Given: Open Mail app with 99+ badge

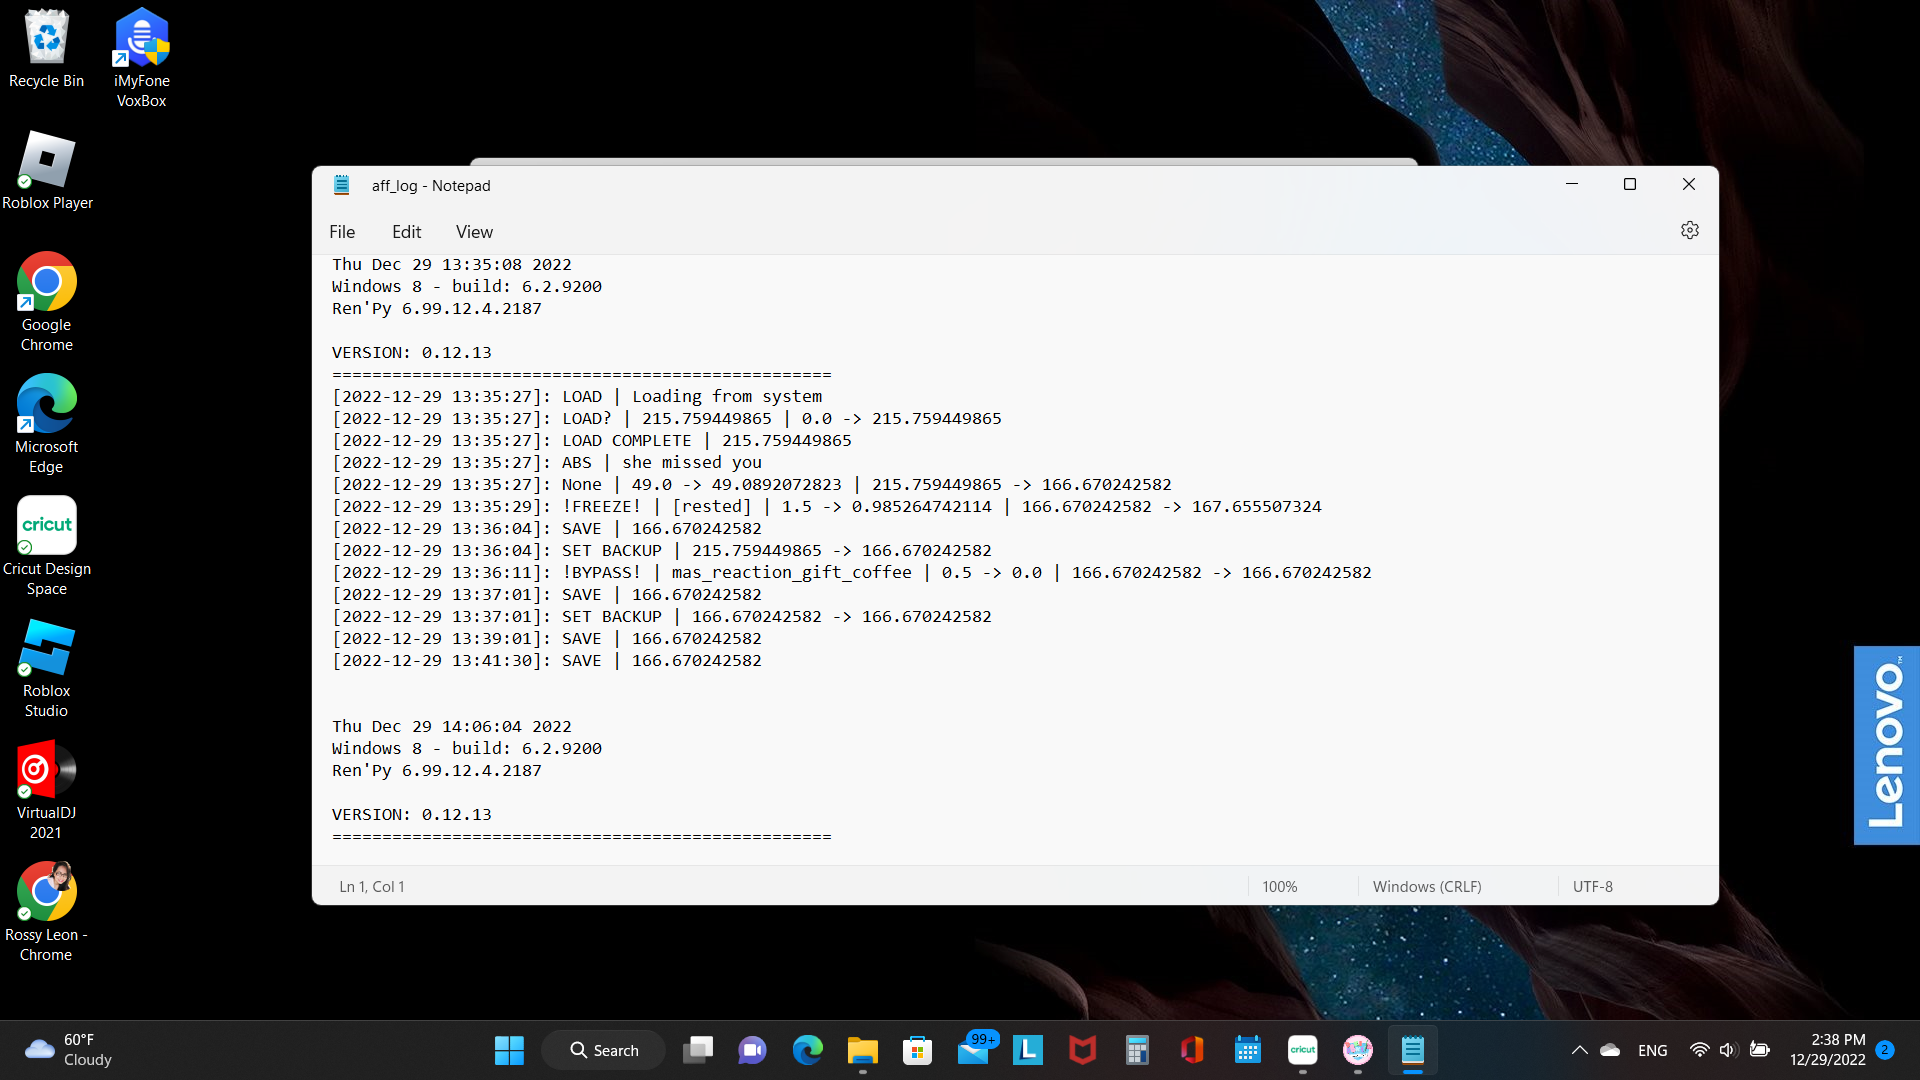Looking at the screenshot, I should [x=973, y=1050].
